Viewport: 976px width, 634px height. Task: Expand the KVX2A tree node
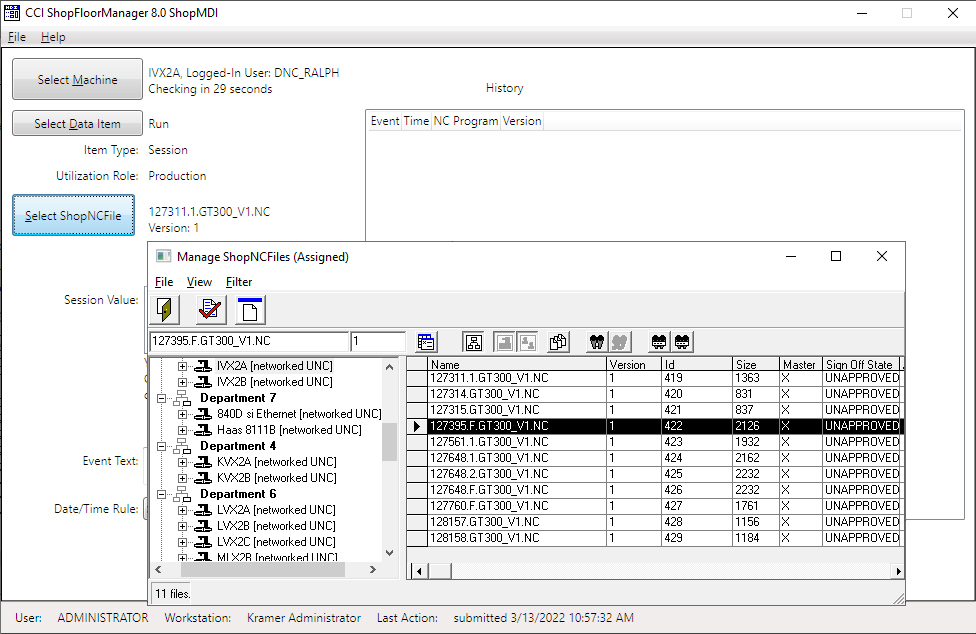pyautogui.click(x=182, y=462)
